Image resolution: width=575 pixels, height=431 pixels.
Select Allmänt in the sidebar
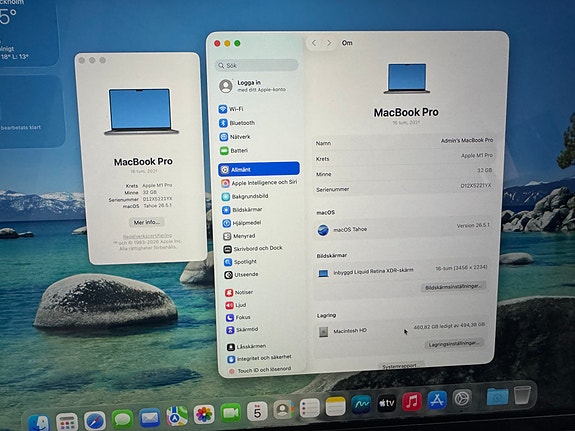(259, 169)
